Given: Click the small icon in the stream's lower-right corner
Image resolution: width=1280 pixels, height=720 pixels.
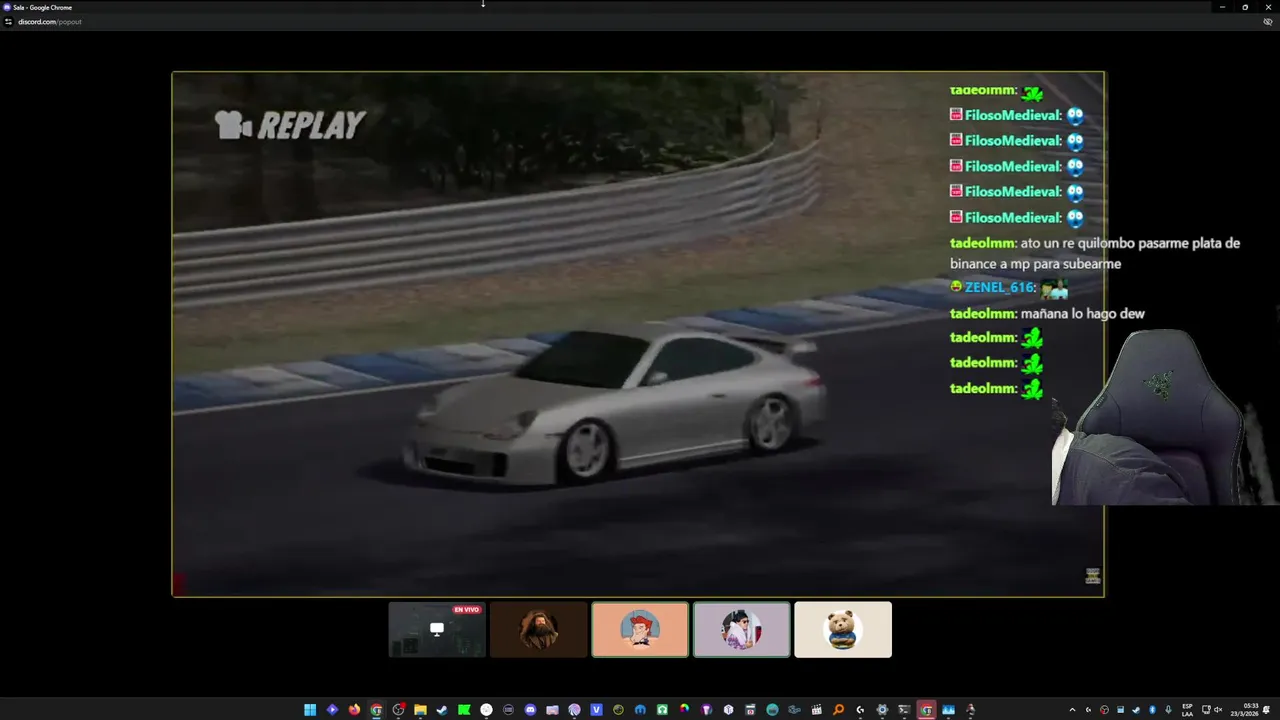Looking at the screenshot, I should tap(1092, 576).
